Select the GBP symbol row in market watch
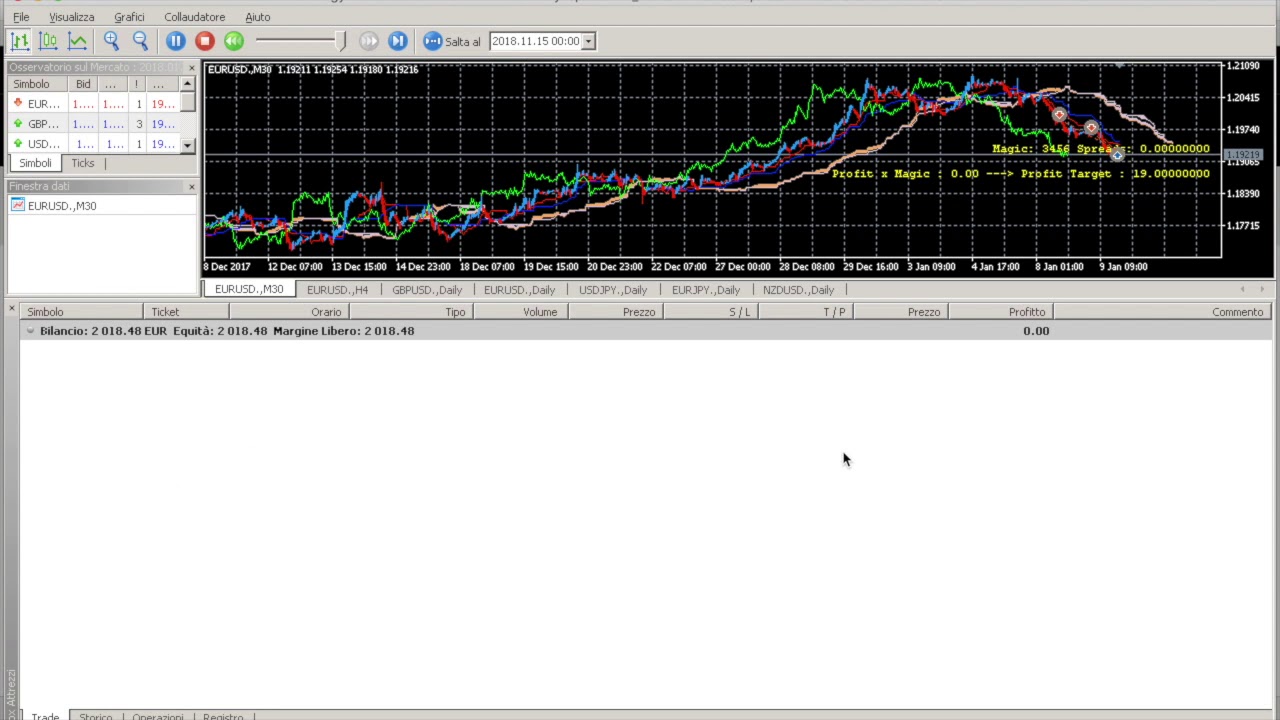Screen dimensions: 1280x720 pyautogui.click(x=93, y=124)
